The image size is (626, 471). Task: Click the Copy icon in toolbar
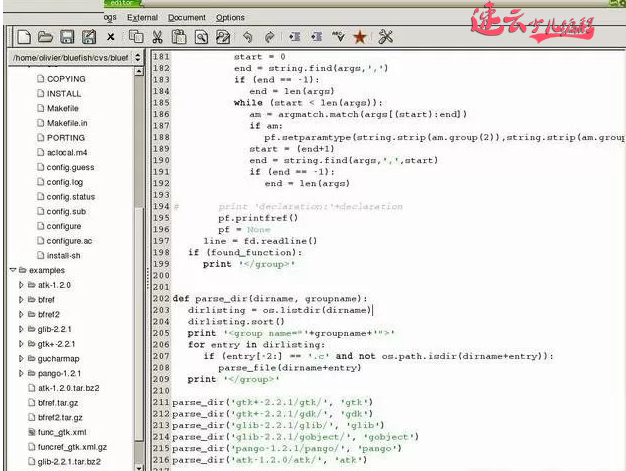pos(135,37)
